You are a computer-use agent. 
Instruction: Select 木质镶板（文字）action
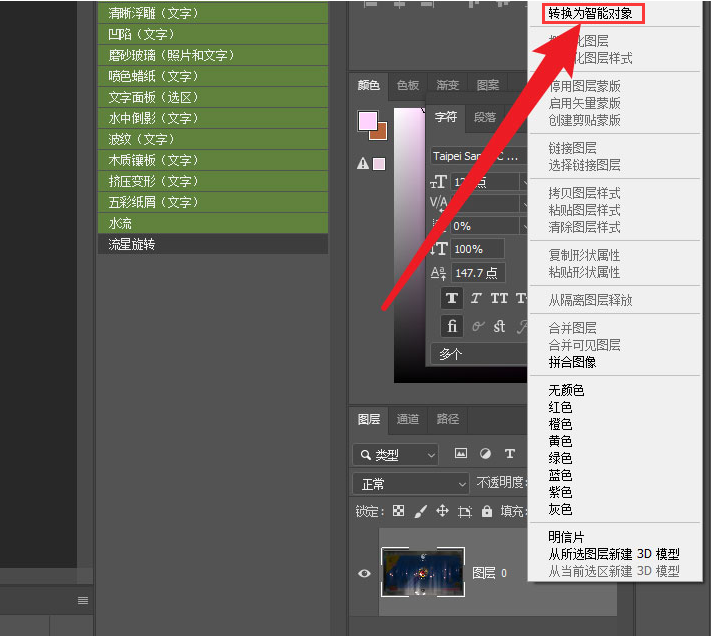click(213, 160)
